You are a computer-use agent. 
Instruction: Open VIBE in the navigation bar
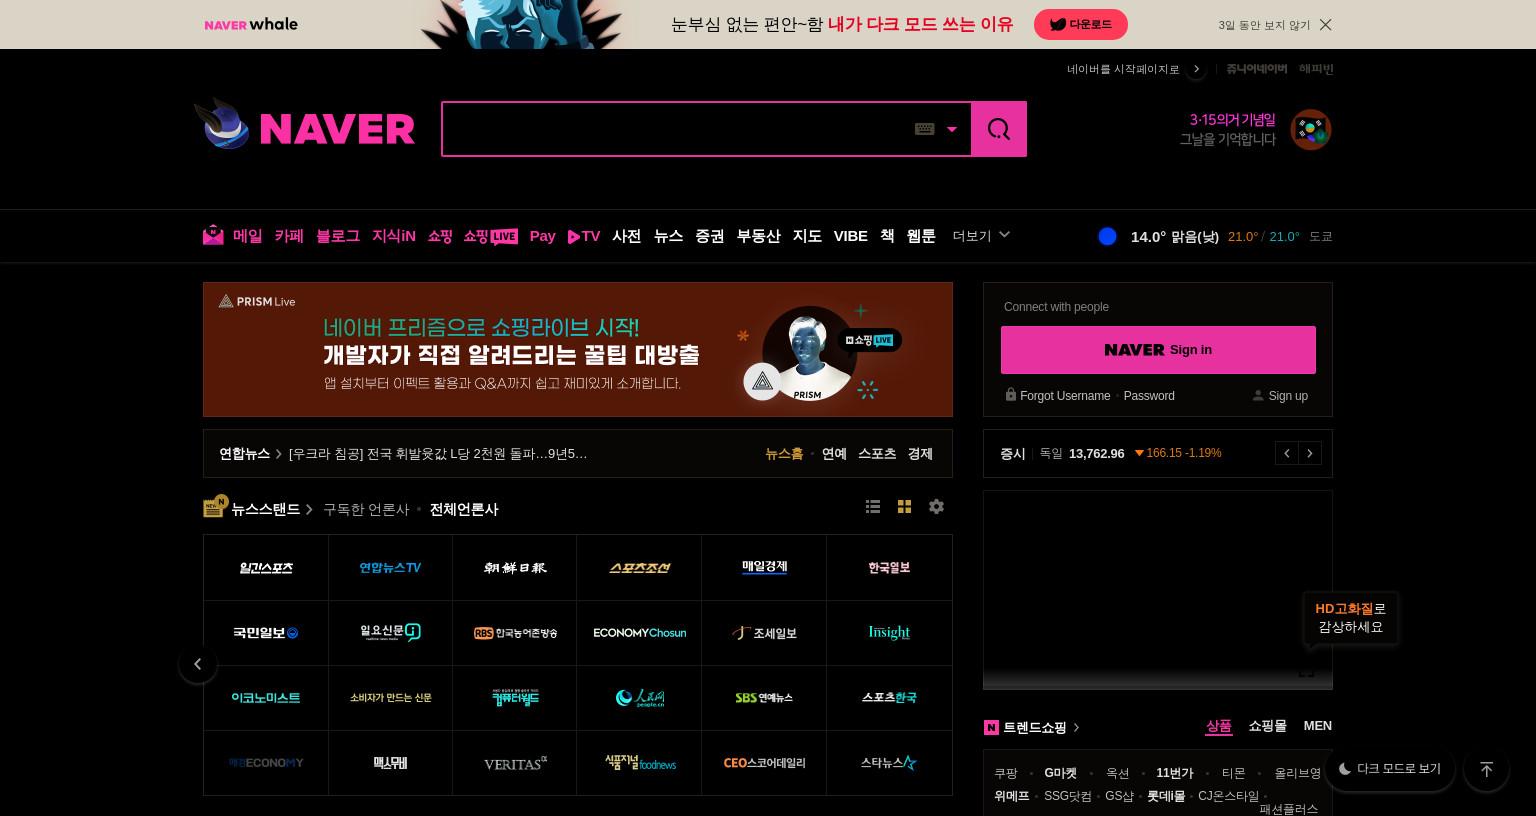coord(851,236)
